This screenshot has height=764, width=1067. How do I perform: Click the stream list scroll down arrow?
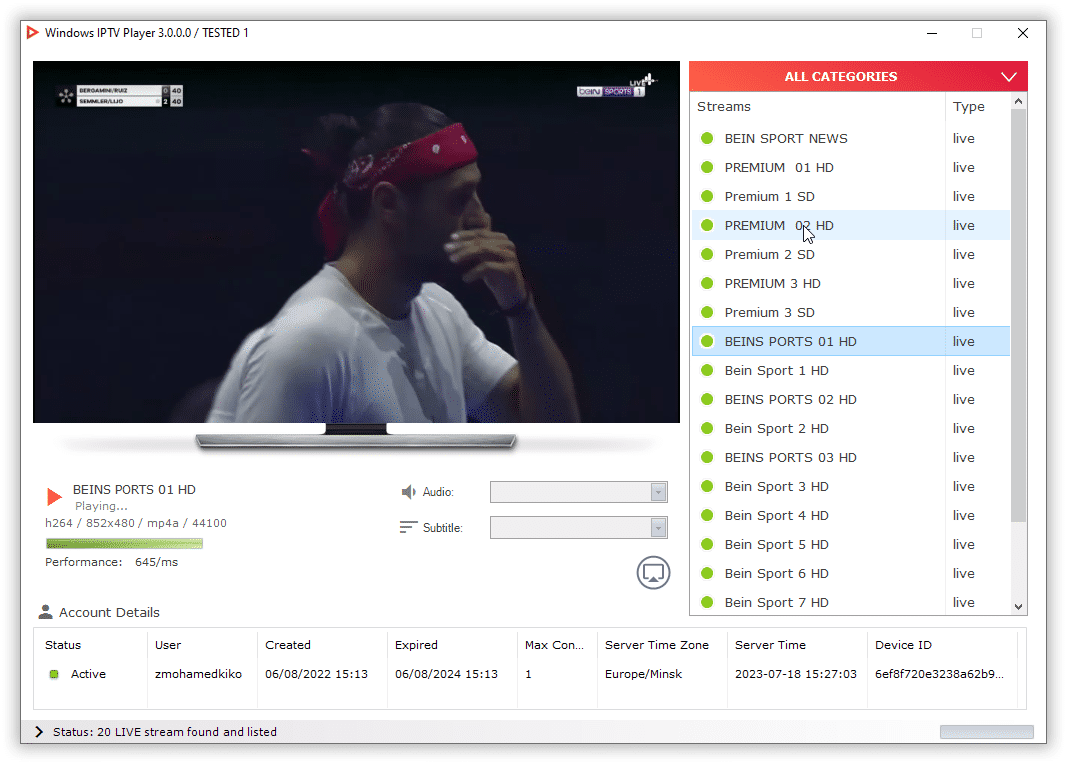point(1018,607)
